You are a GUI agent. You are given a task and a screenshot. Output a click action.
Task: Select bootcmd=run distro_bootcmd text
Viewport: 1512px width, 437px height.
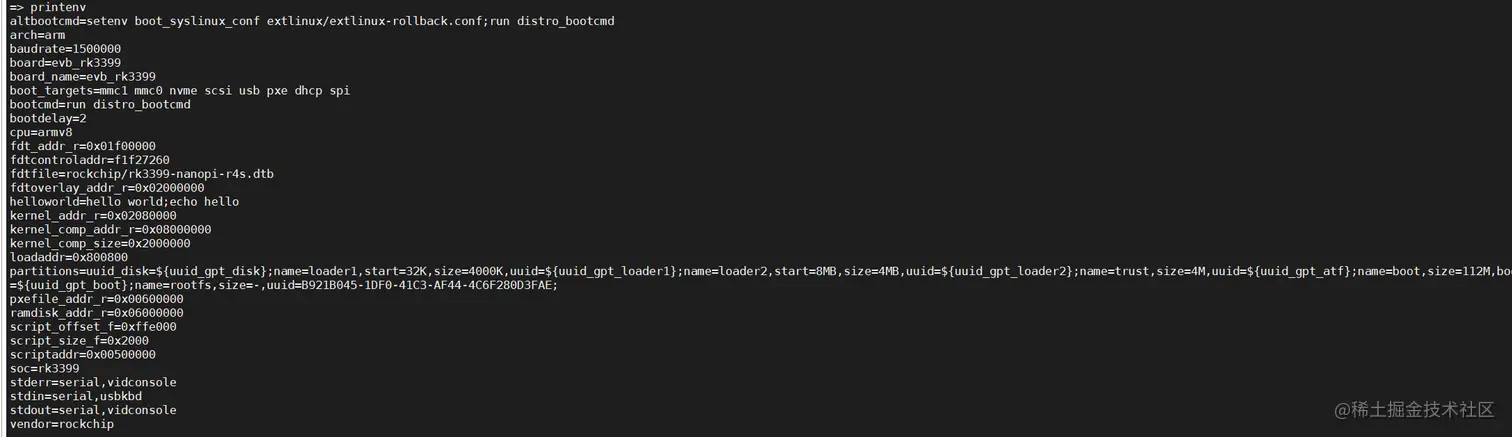coord(100,105)
